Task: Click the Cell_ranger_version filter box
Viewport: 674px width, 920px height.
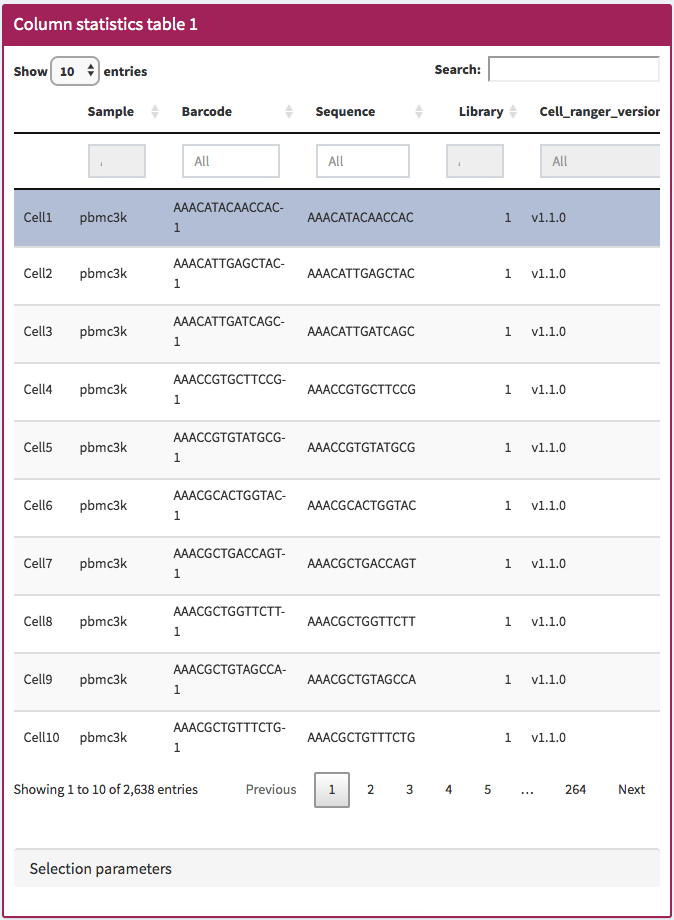Action: (599, 161)
